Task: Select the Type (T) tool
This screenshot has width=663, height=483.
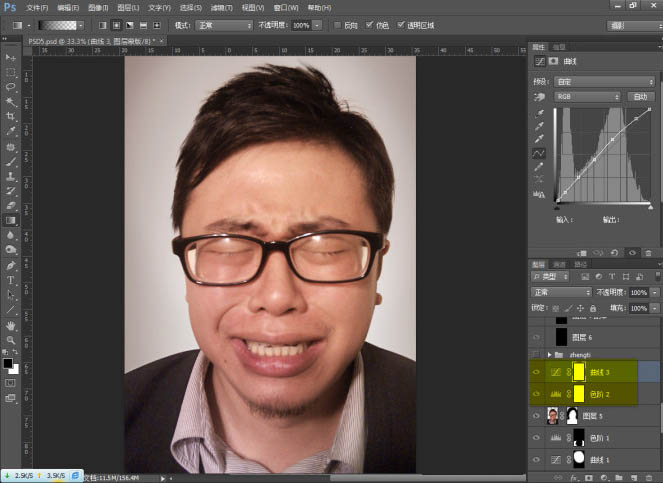Action: click(11, 281)
